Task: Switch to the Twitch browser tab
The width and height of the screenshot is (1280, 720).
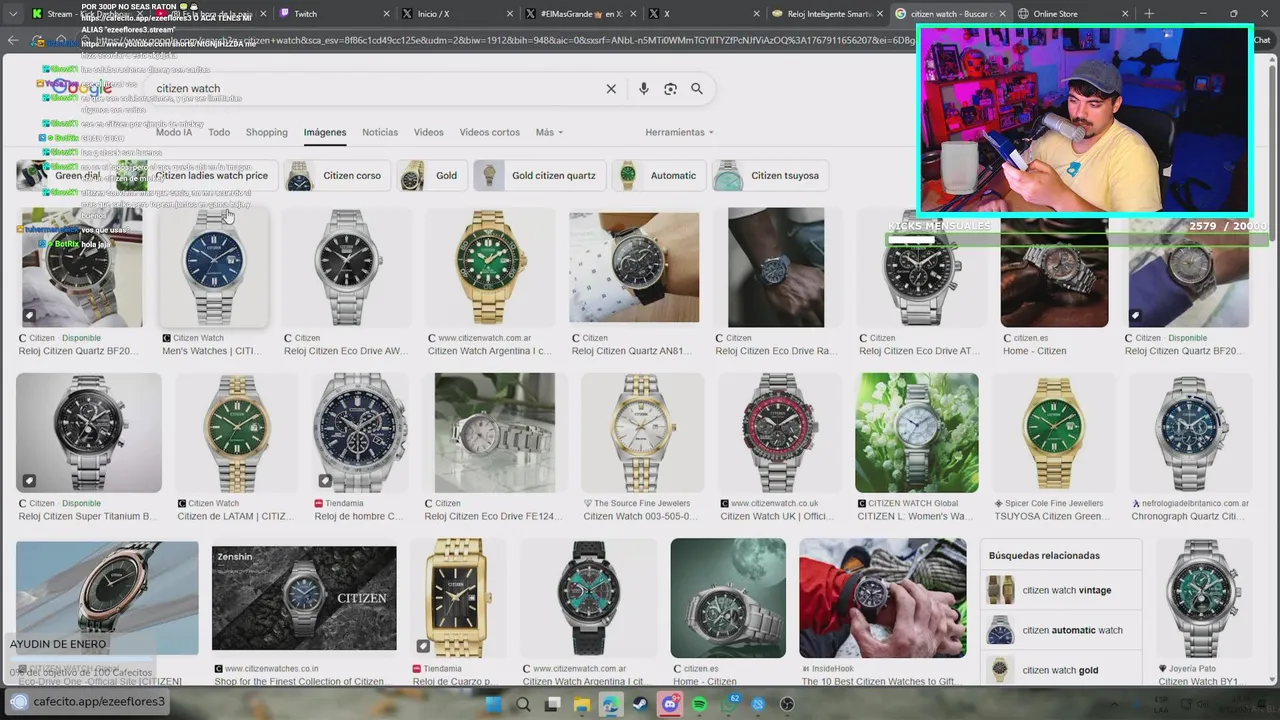Action: click(335, 14)
